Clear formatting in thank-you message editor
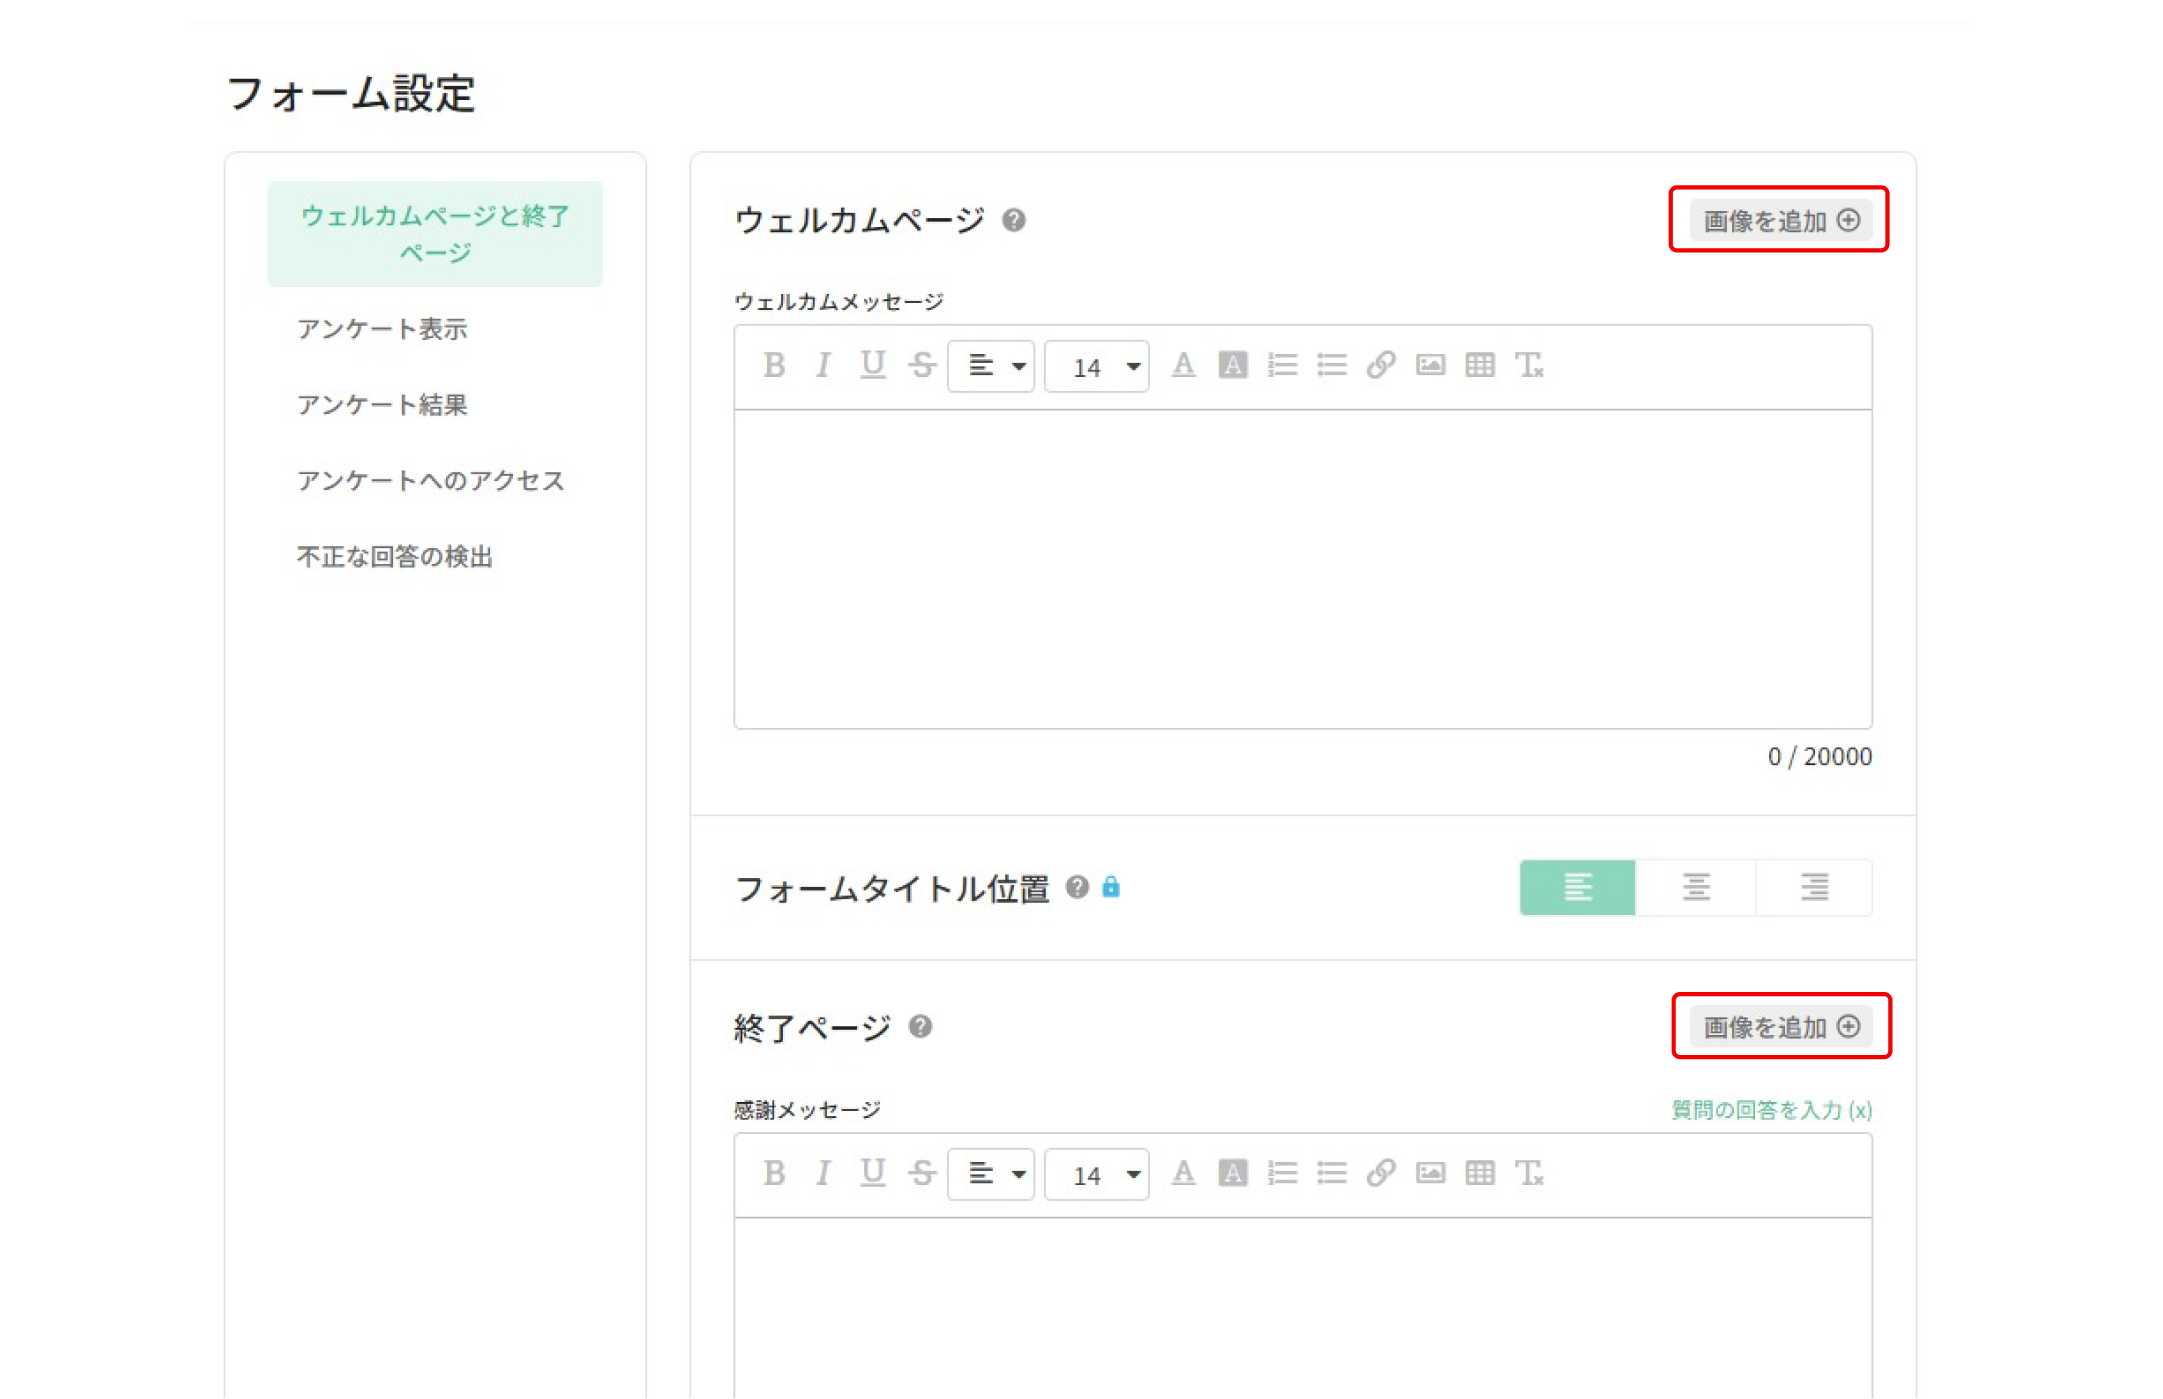Screen dimensions: 2163x1399 (1529, 1174)
